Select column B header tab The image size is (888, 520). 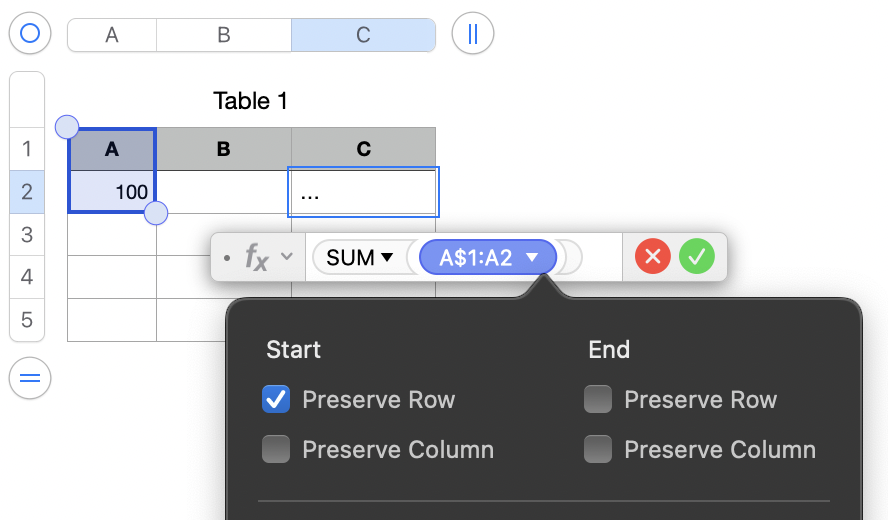[x=224, y=35]
